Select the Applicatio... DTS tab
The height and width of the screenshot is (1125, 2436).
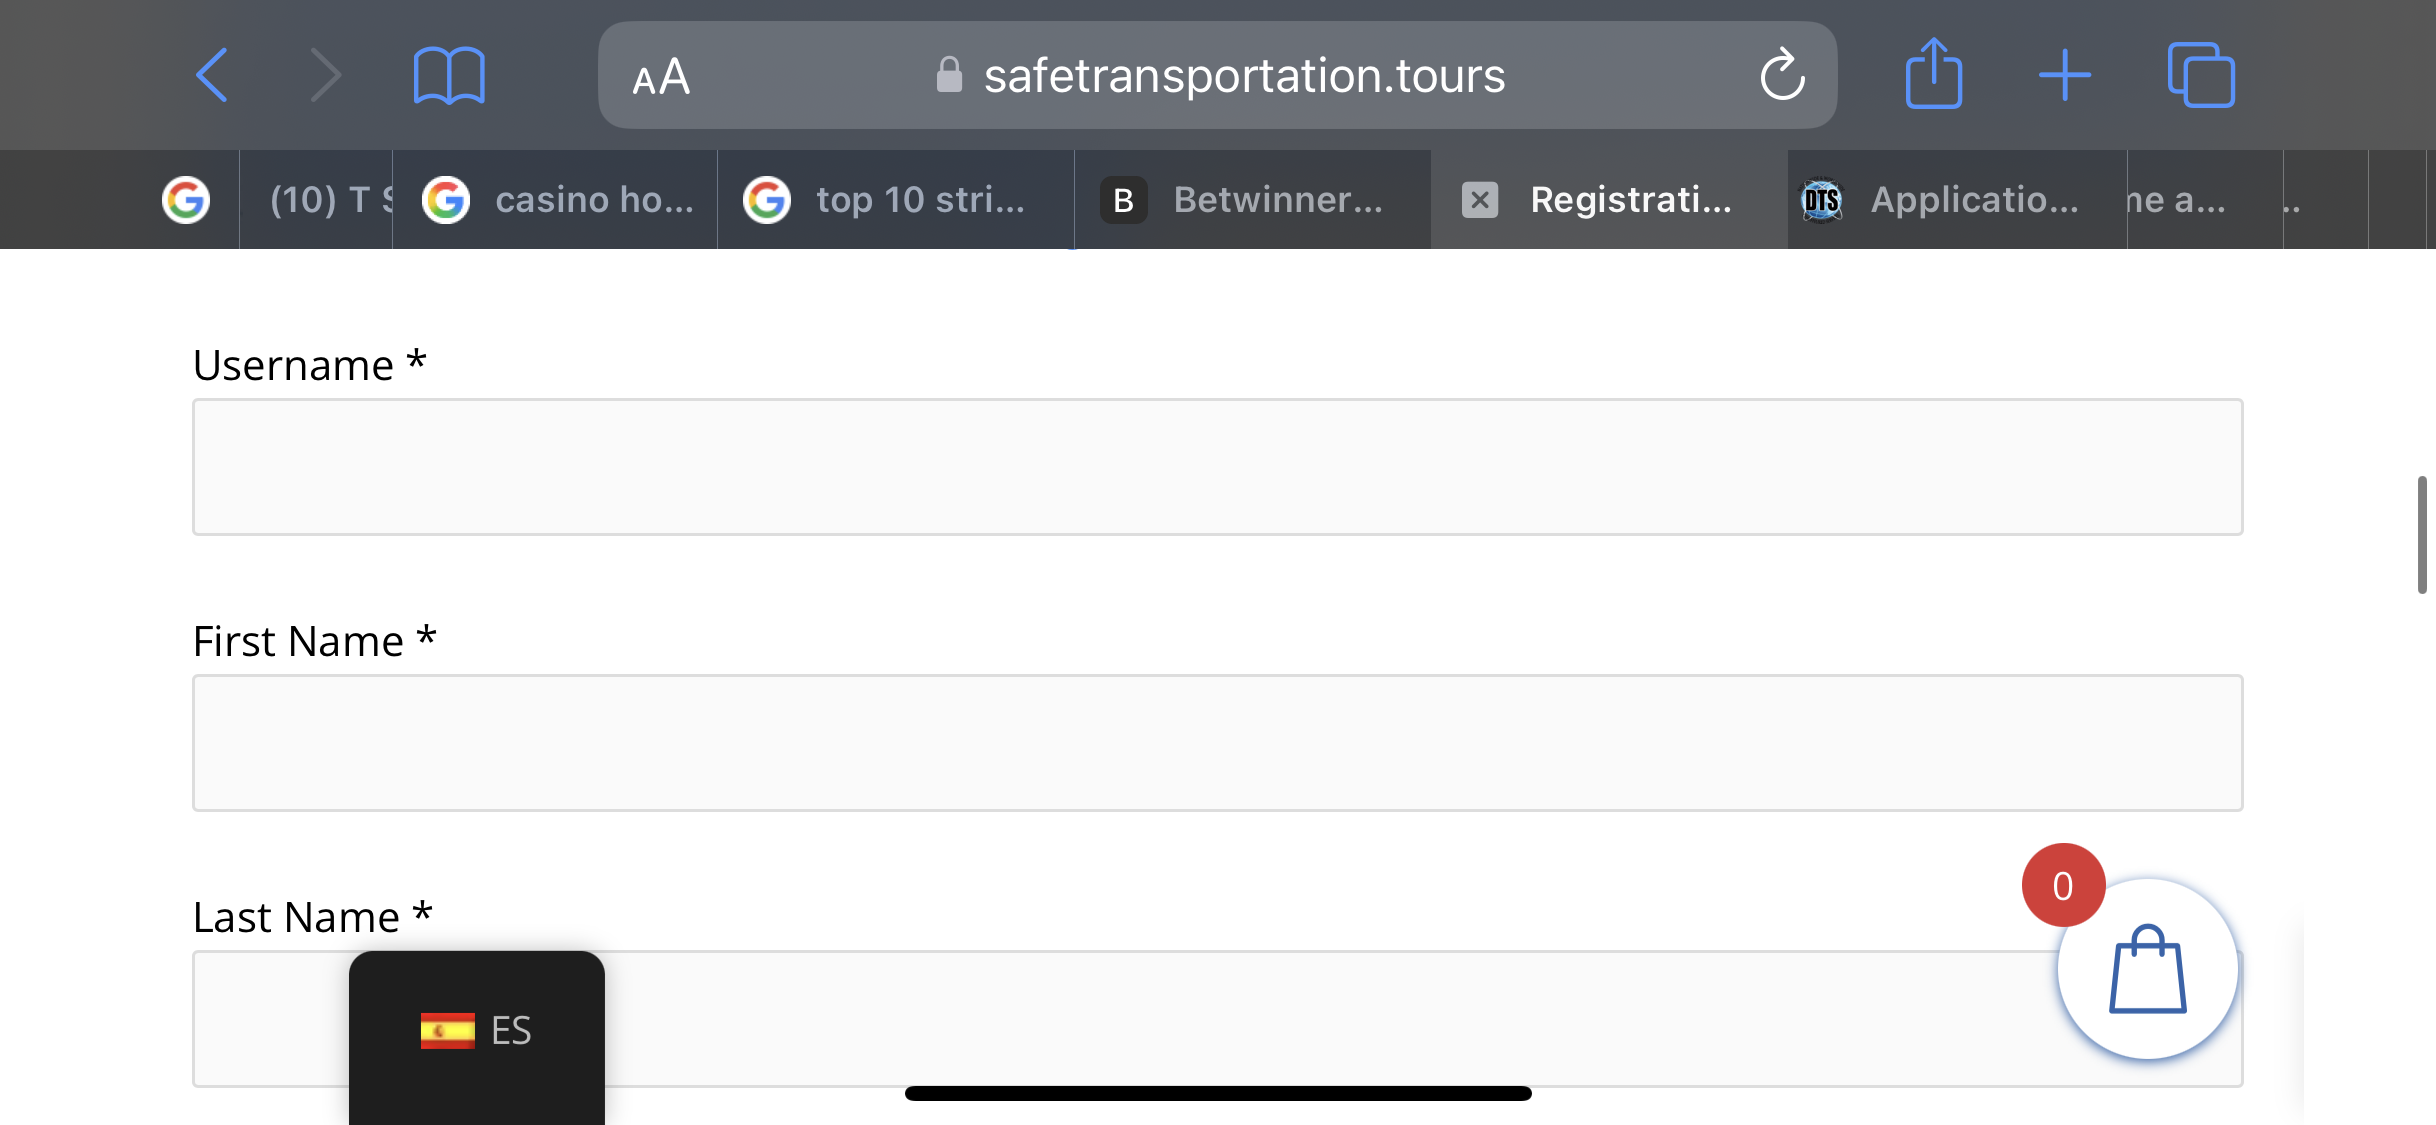pos(1956,200)
